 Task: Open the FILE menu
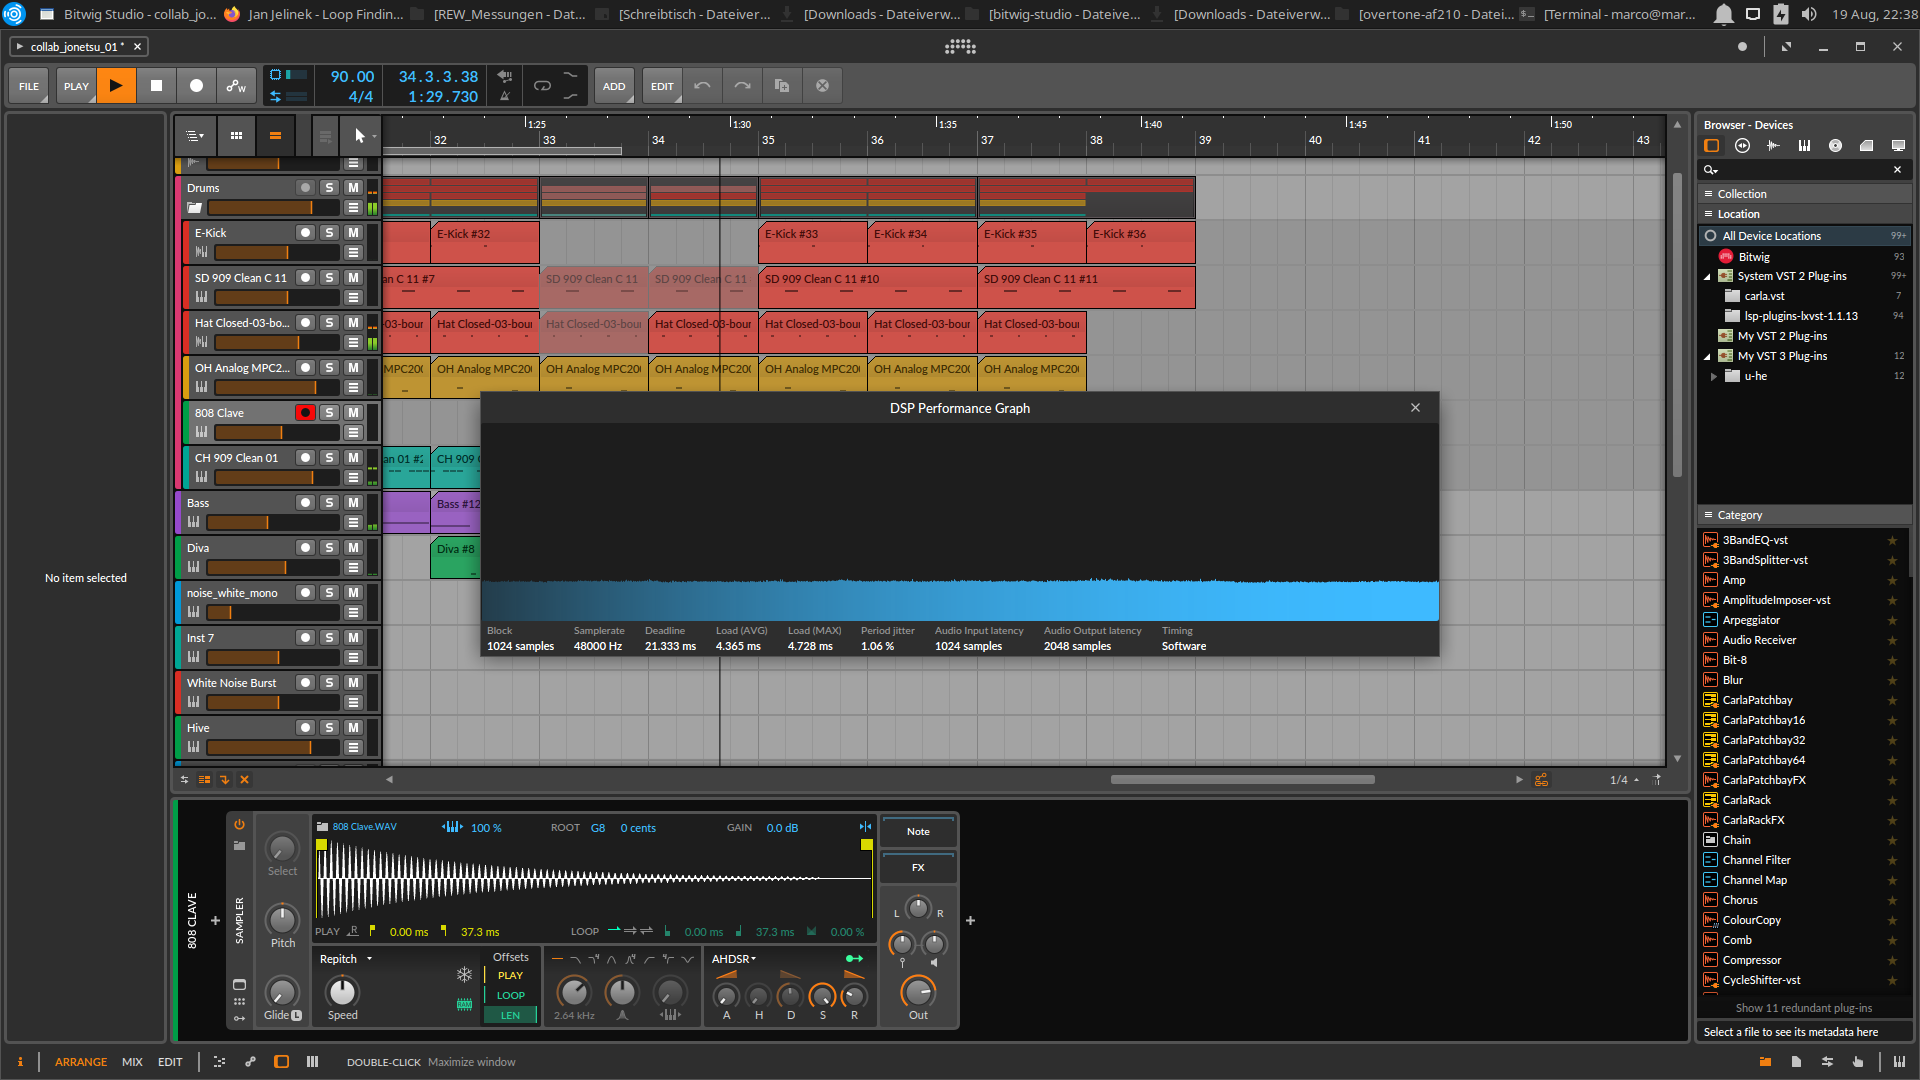point(29,86)
